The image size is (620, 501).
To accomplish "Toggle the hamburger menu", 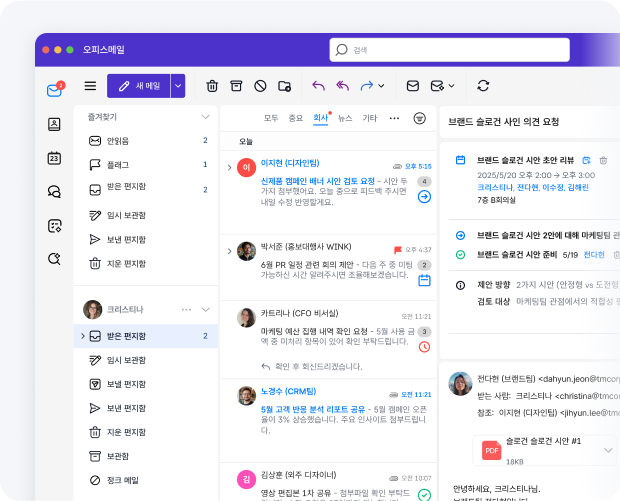I will pyautogui.click(x=90, y=86).
